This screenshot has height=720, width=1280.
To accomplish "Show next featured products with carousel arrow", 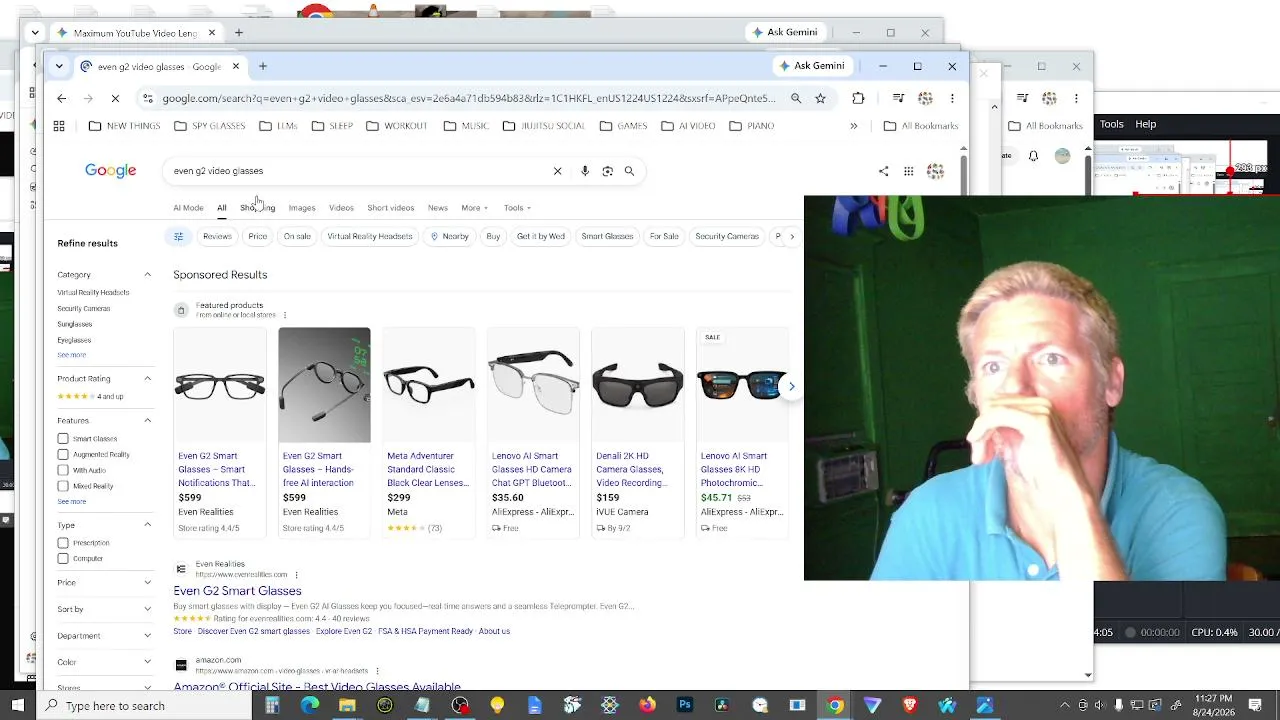I will 791,386.
